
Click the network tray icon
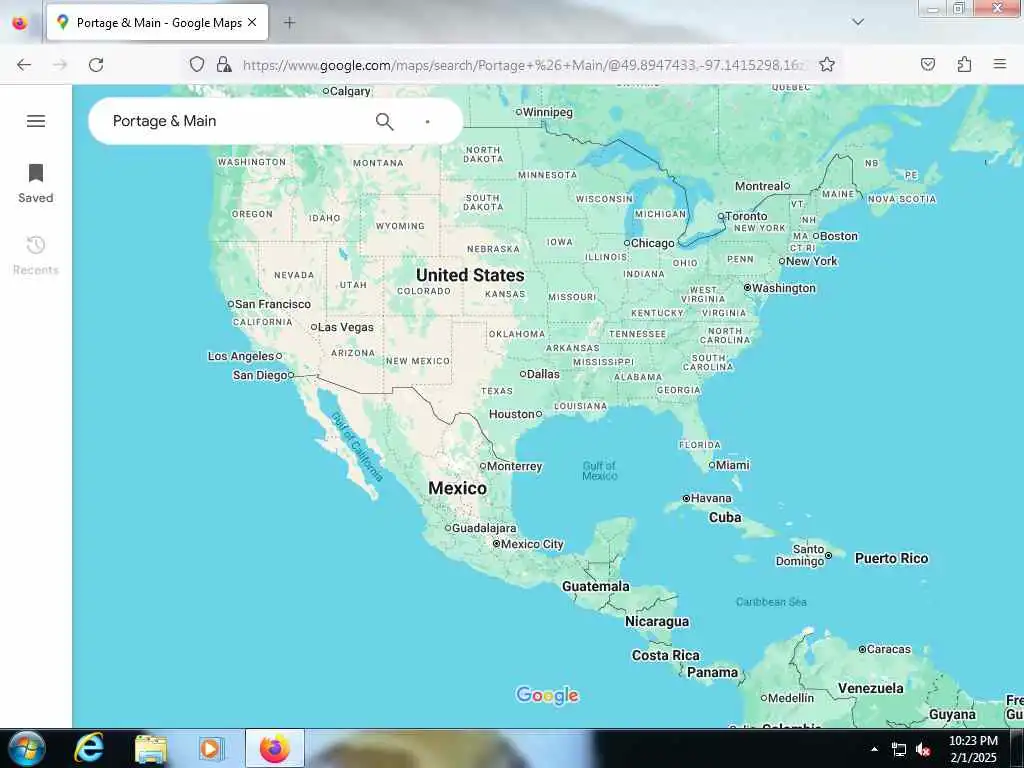click(899, 750)
